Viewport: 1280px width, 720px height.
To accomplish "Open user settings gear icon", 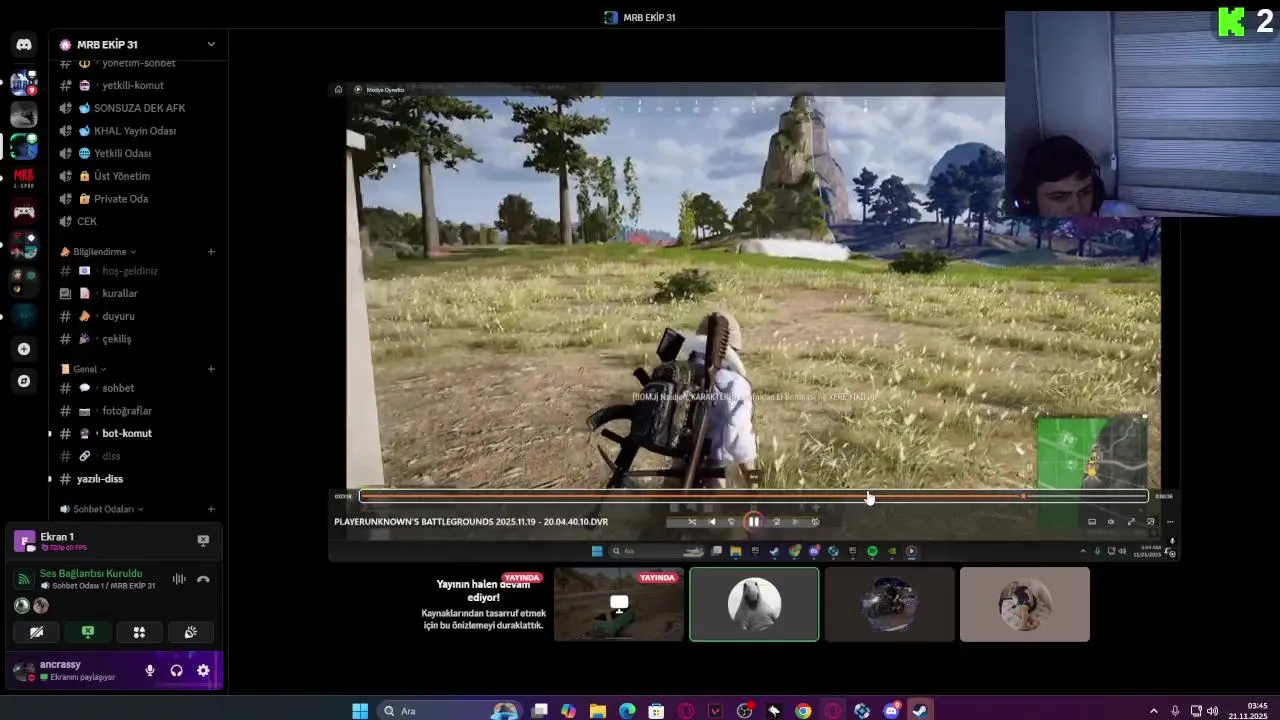I will [x=203, y=671].
